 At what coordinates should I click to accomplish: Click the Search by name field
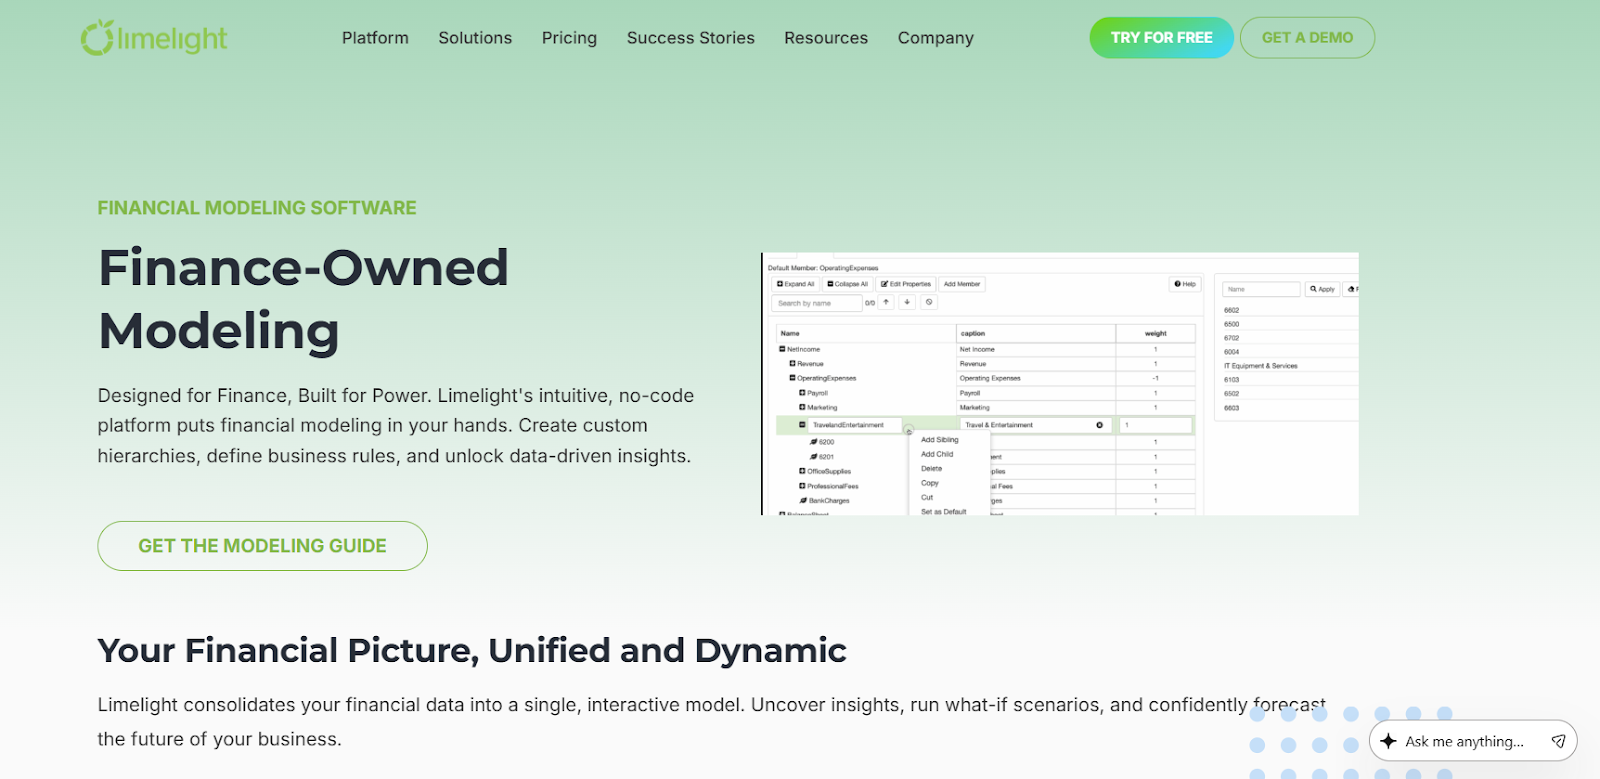[x=817, y=303]
